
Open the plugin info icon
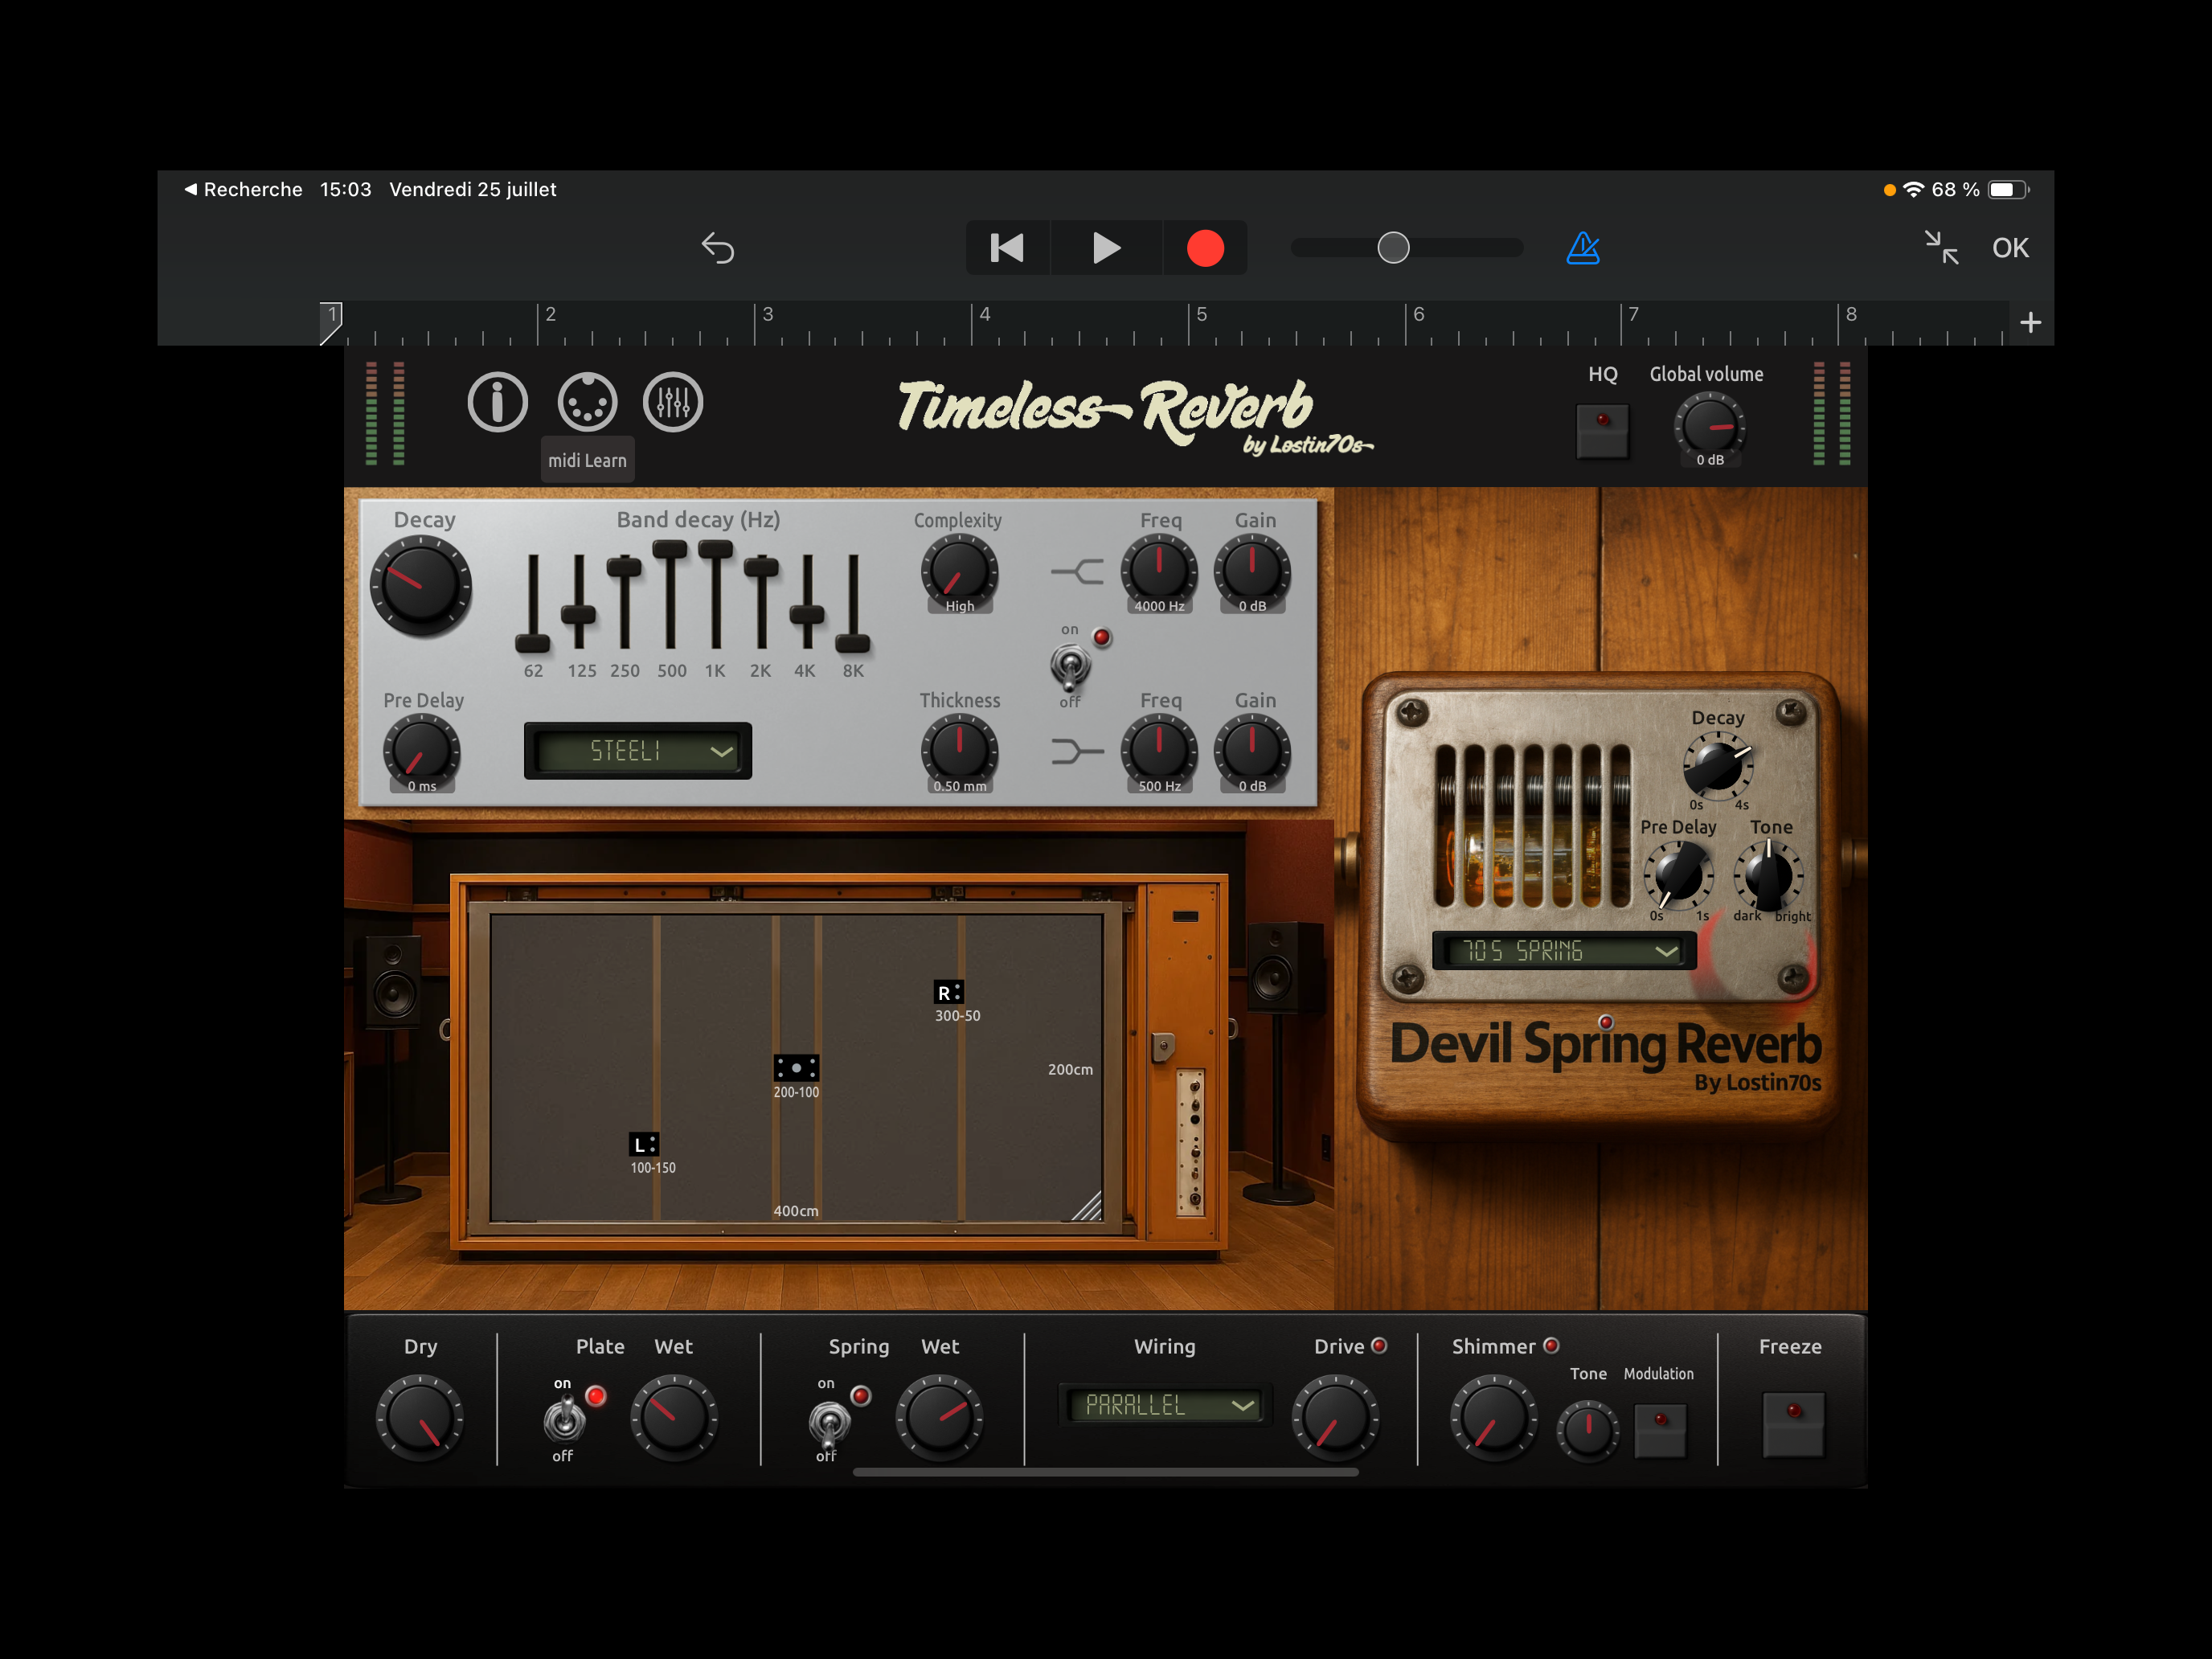pyautogui.click(x=497, y=402)
